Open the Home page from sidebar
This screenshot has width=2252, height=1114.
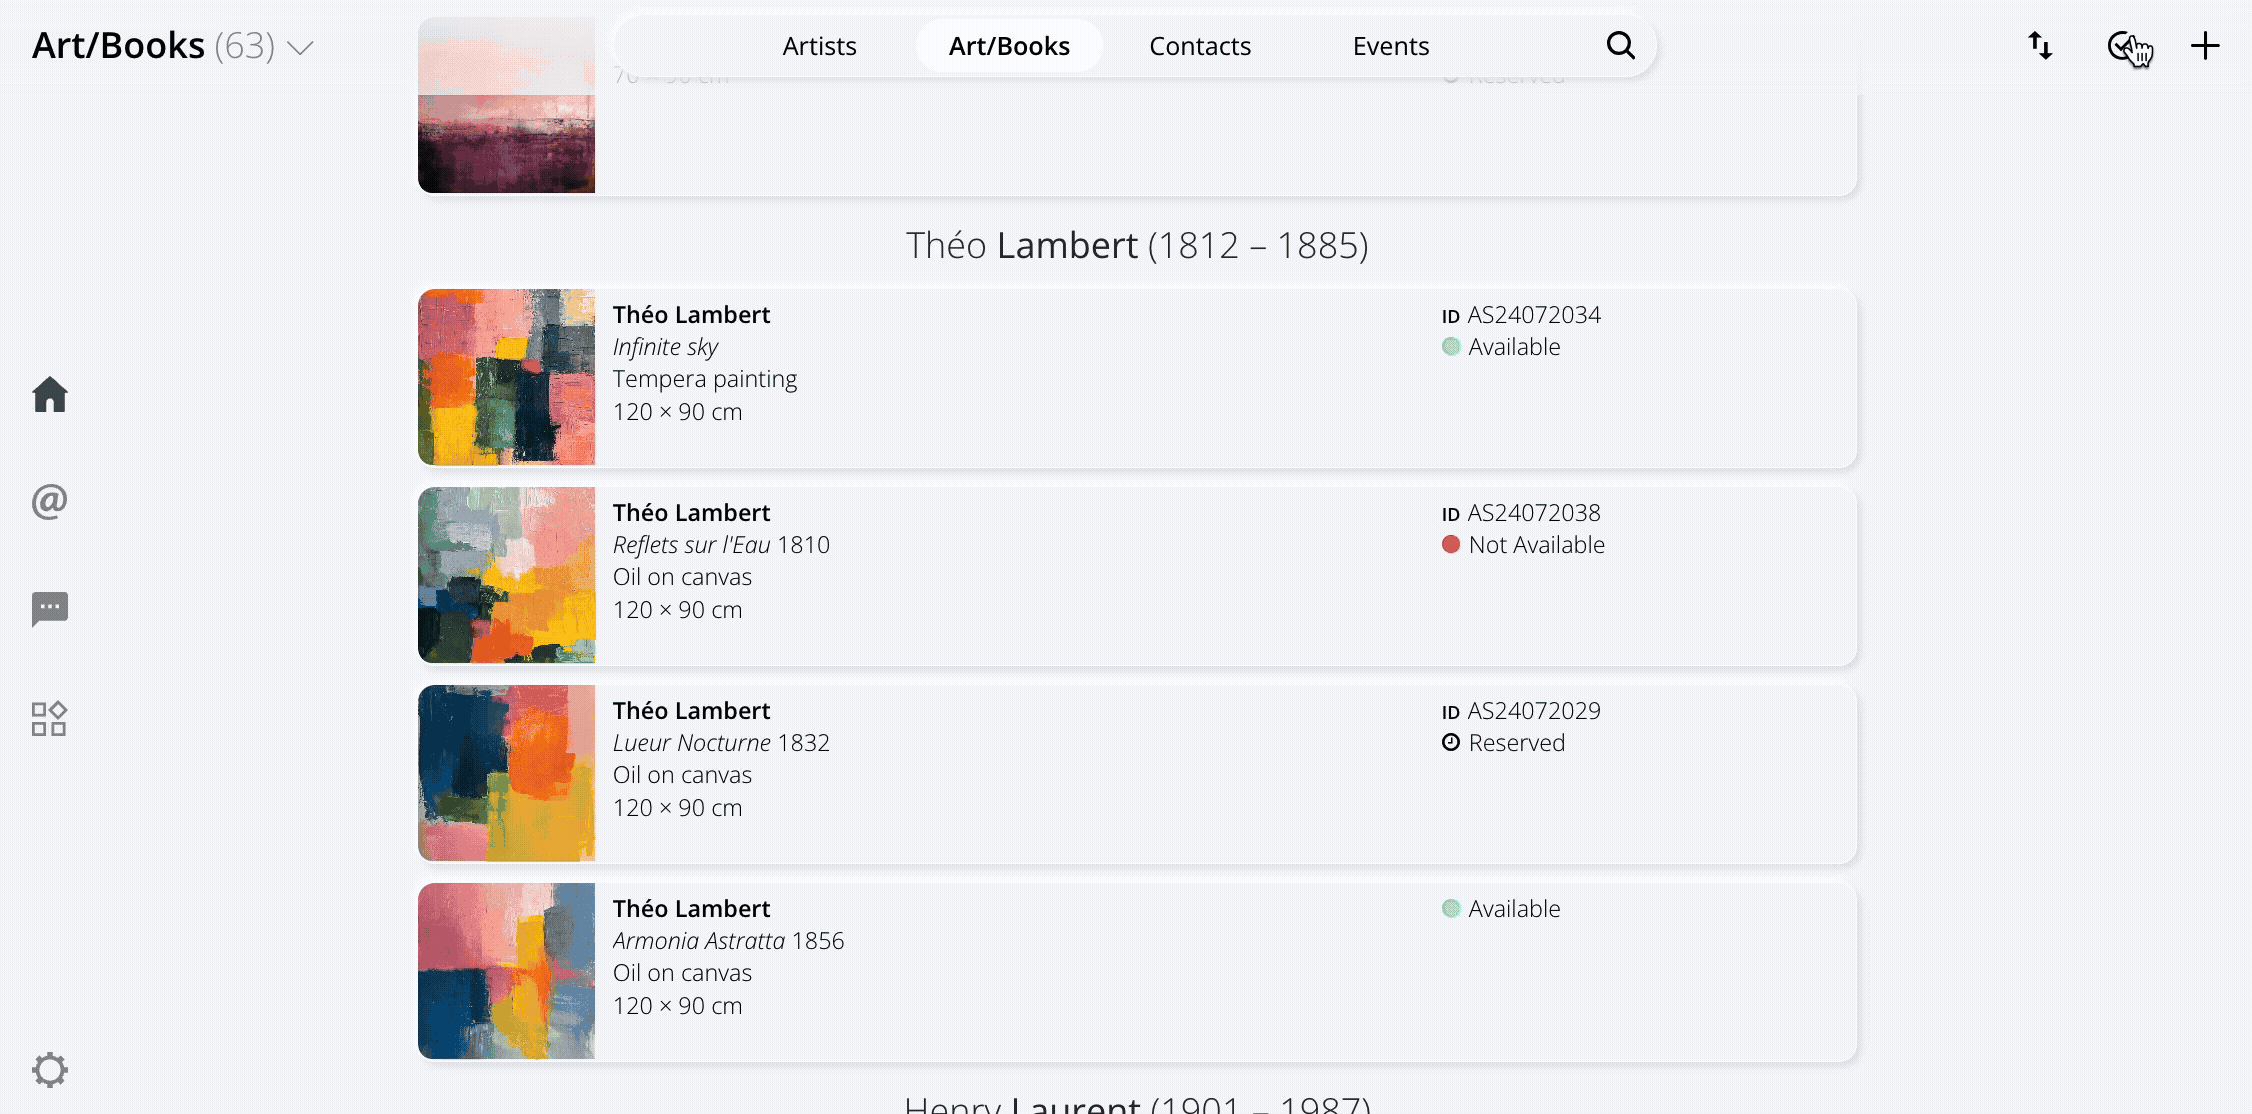pyautogui.click(x=50, y=395)
